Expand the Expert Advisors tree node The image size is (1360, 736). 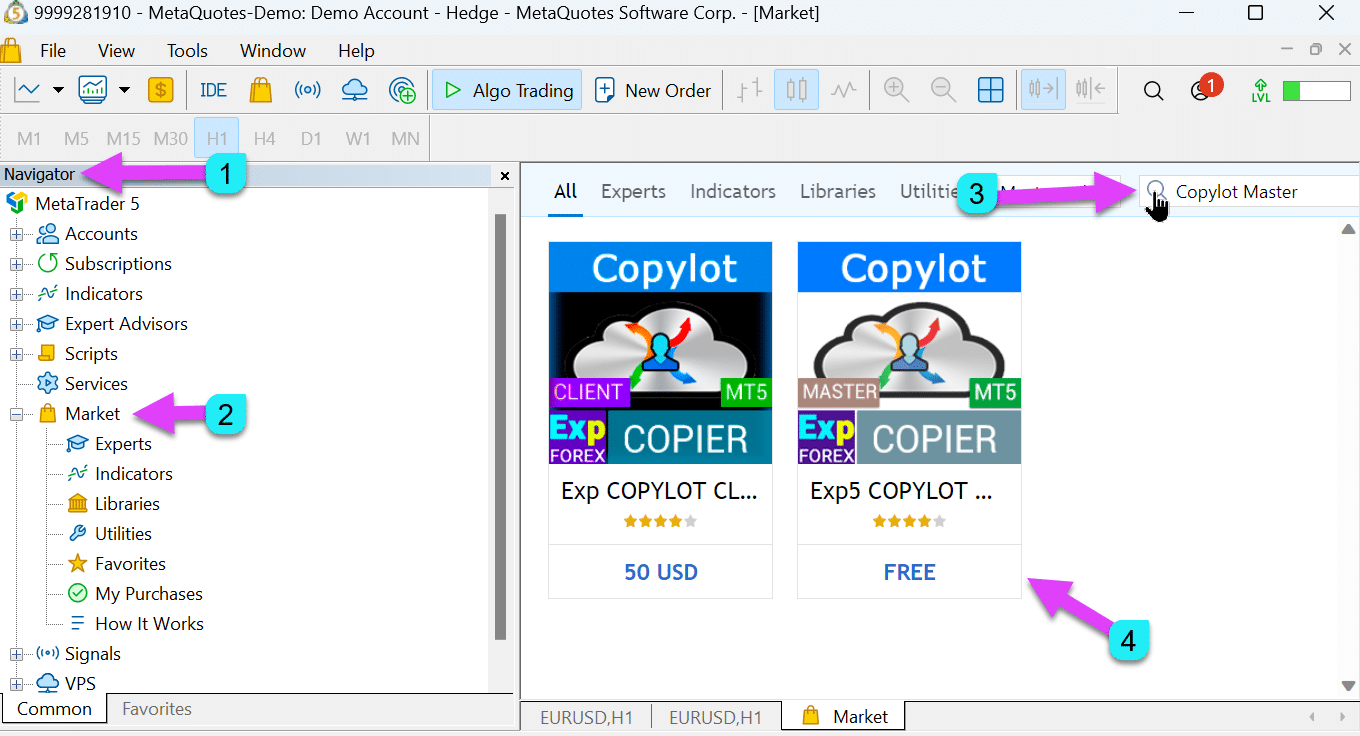point(16,325)
